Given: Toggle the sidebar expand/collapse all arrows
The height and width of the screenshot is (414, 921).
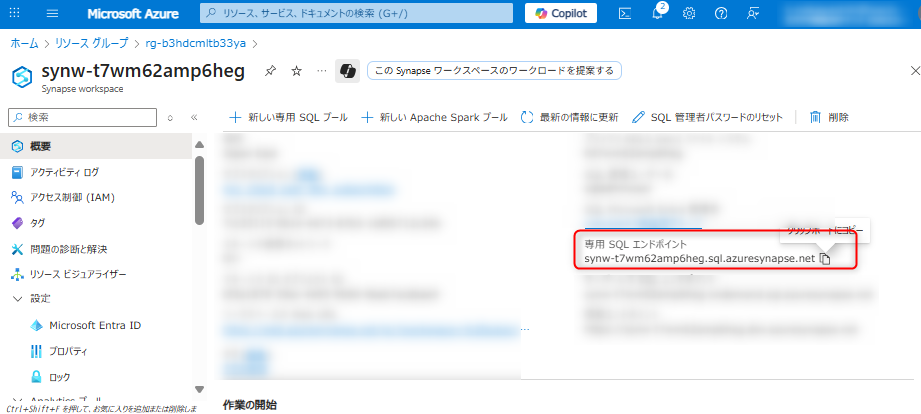Looking at the screenshot, I should tap(170, 118).
